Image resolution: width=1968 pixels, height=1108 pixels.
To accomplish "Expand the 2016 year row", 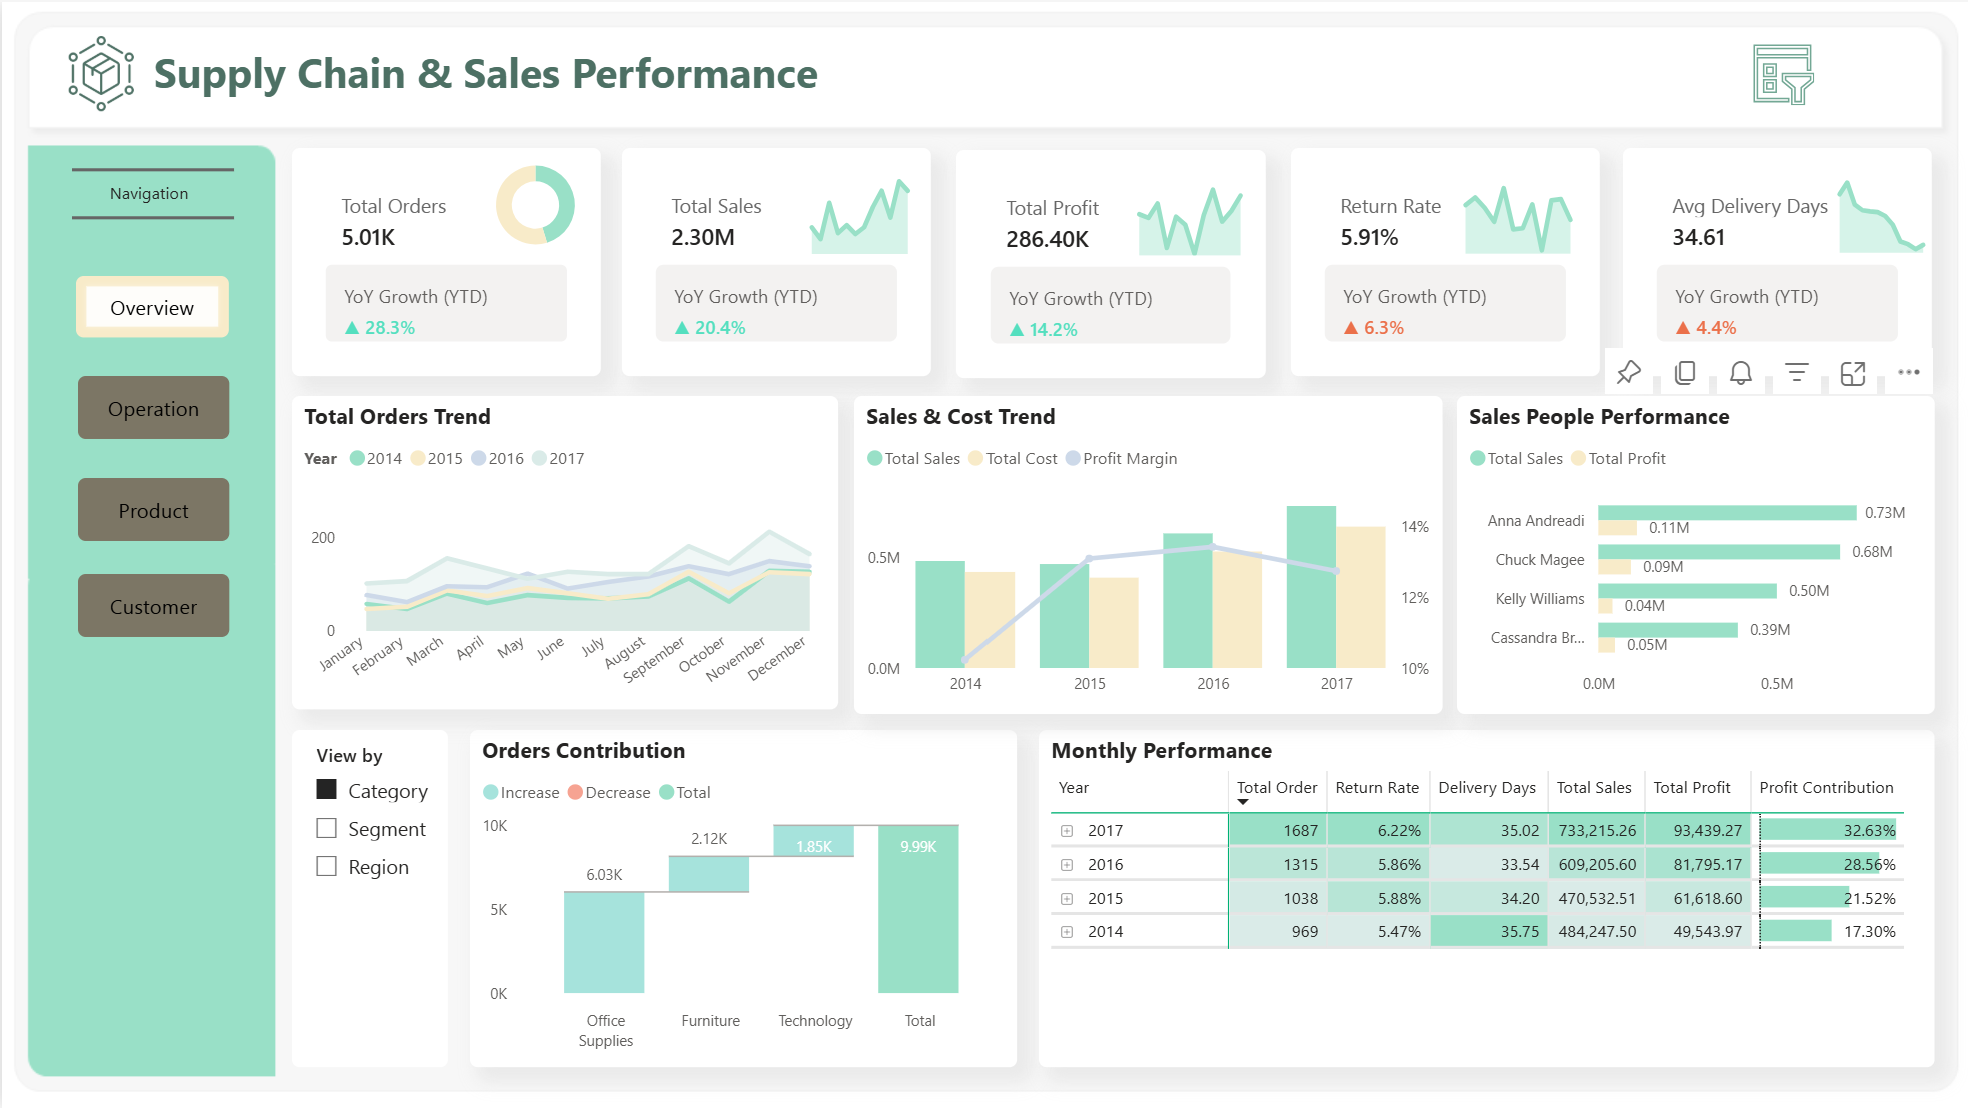I will click(x=1067, y=865).
